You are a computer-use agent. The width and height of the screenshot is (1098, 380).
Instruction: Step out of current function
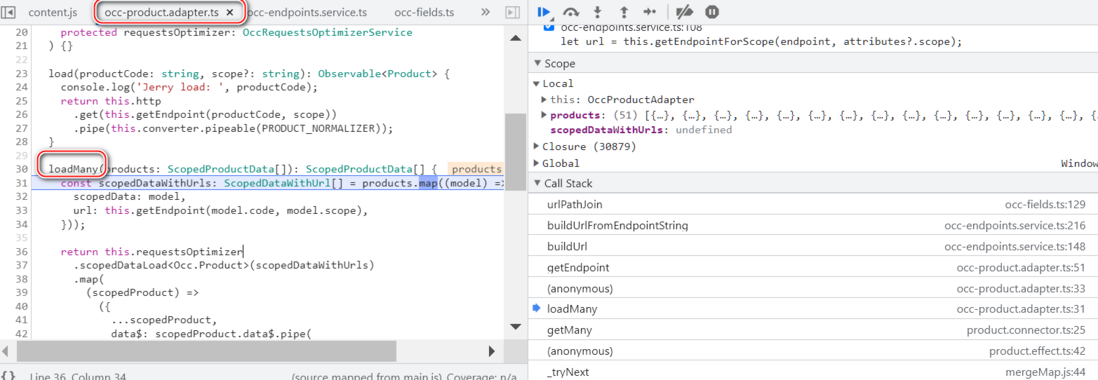coord(623,12)
